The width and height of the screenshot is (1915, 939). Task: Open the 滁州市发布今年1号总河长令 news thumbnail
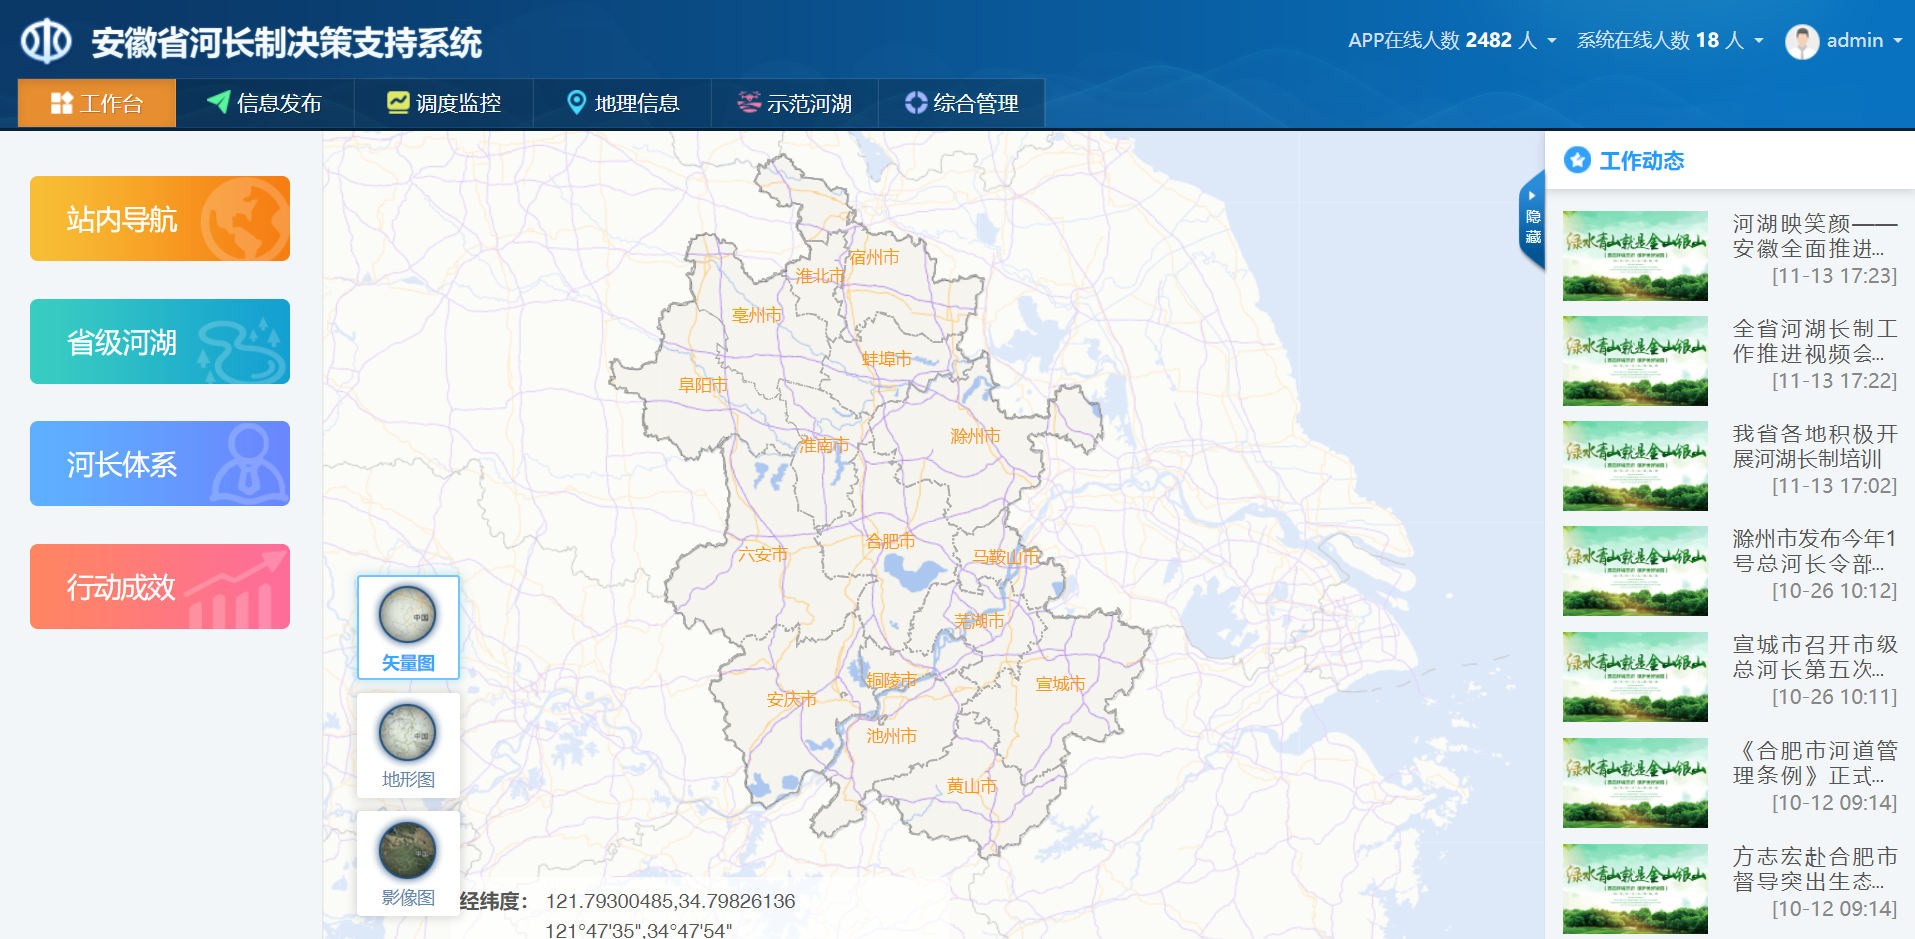coord(1635,571)
